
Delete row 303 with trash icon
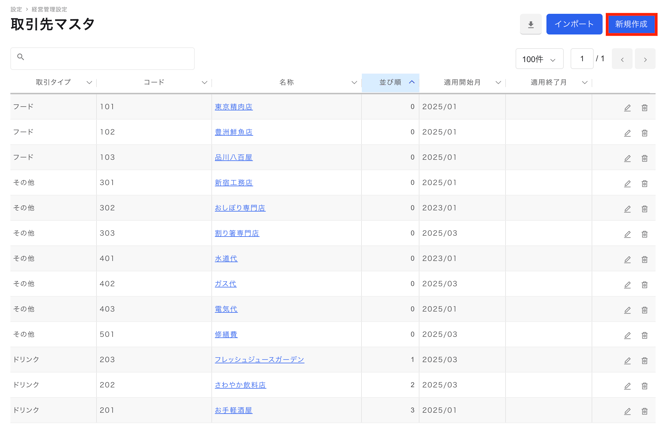(644, 234)
